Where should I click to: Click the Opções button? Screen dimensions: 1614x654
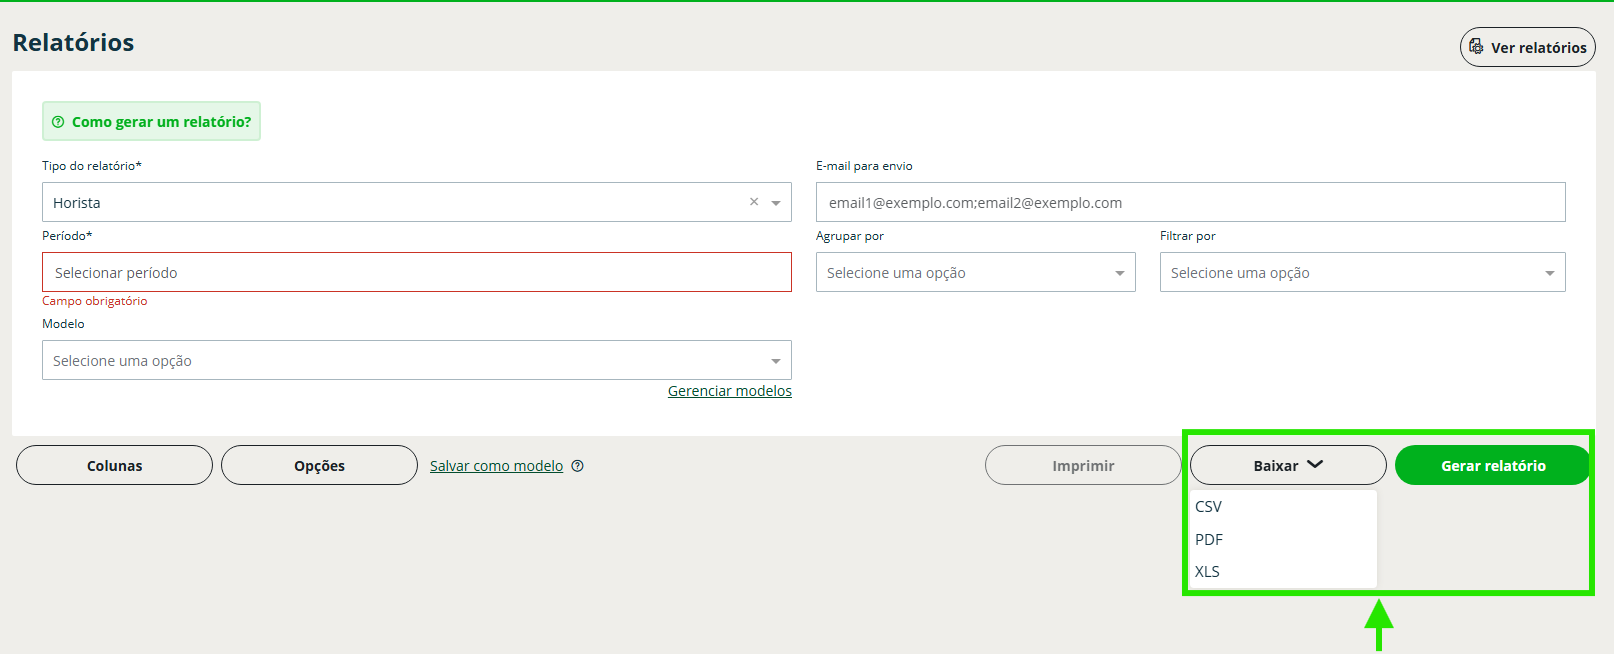319,466
